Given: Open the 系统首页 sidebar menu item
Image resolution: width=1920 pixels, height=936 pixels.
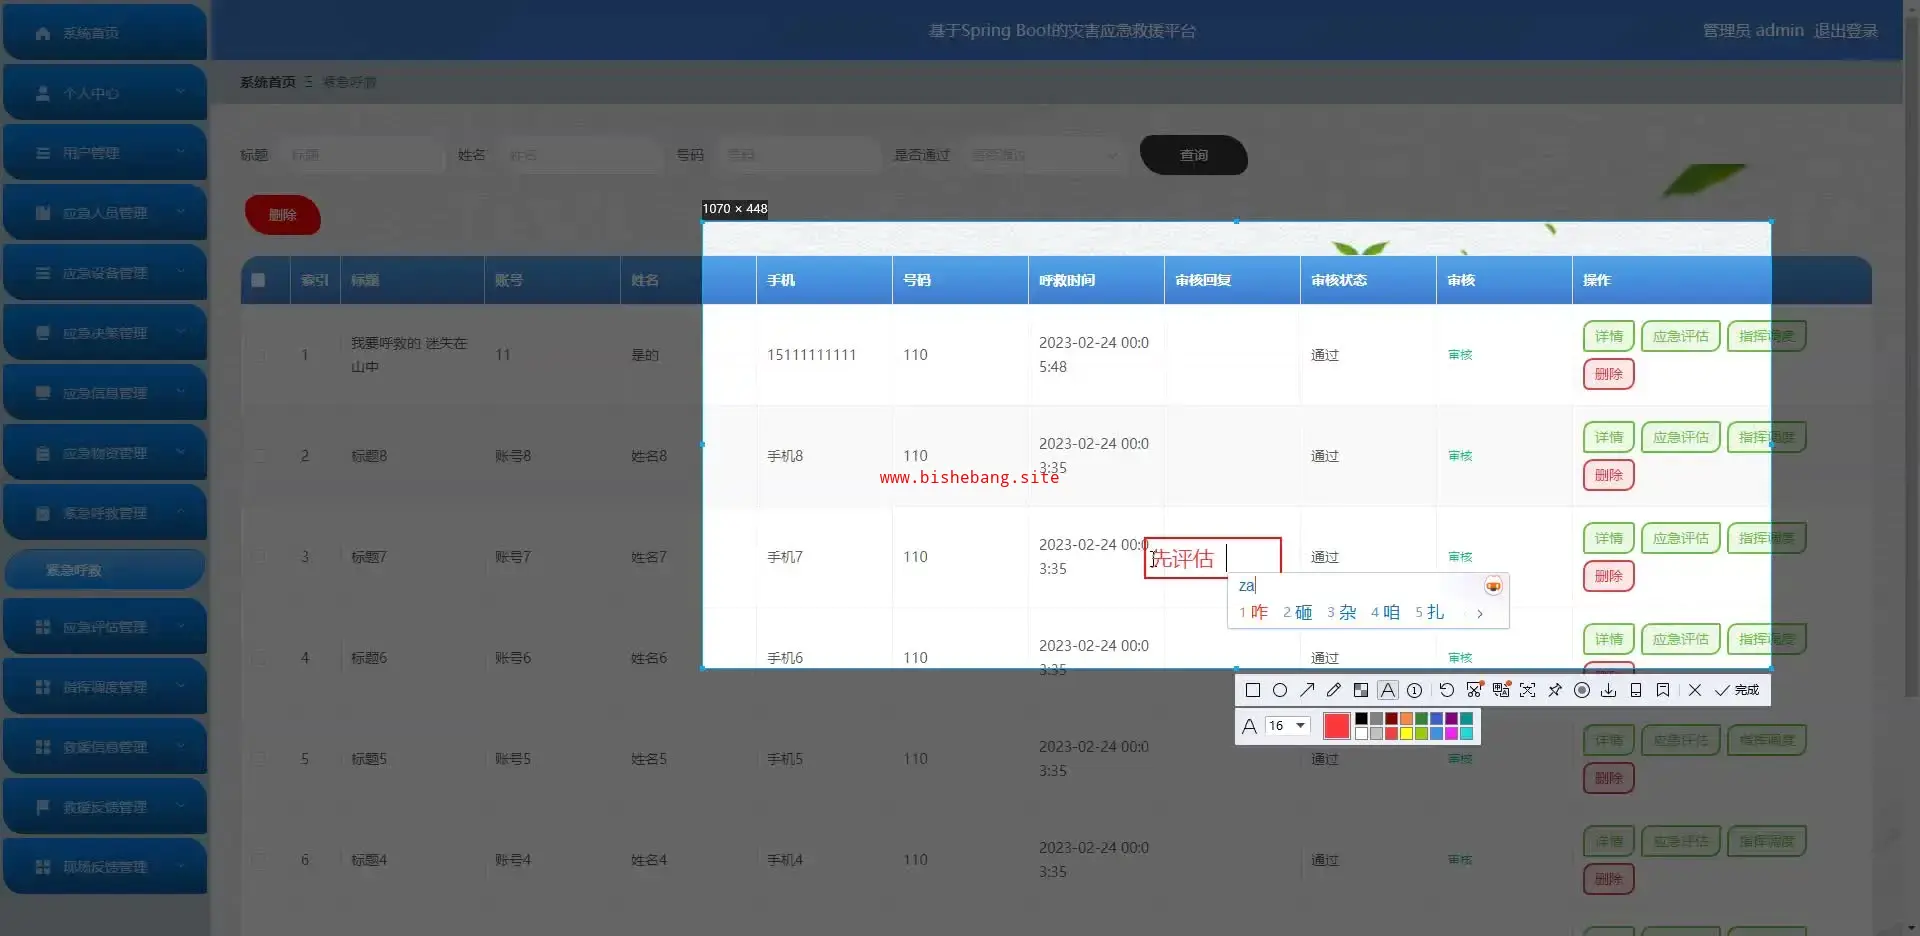Looking at the screenshot, I should (x=105, y=33).
